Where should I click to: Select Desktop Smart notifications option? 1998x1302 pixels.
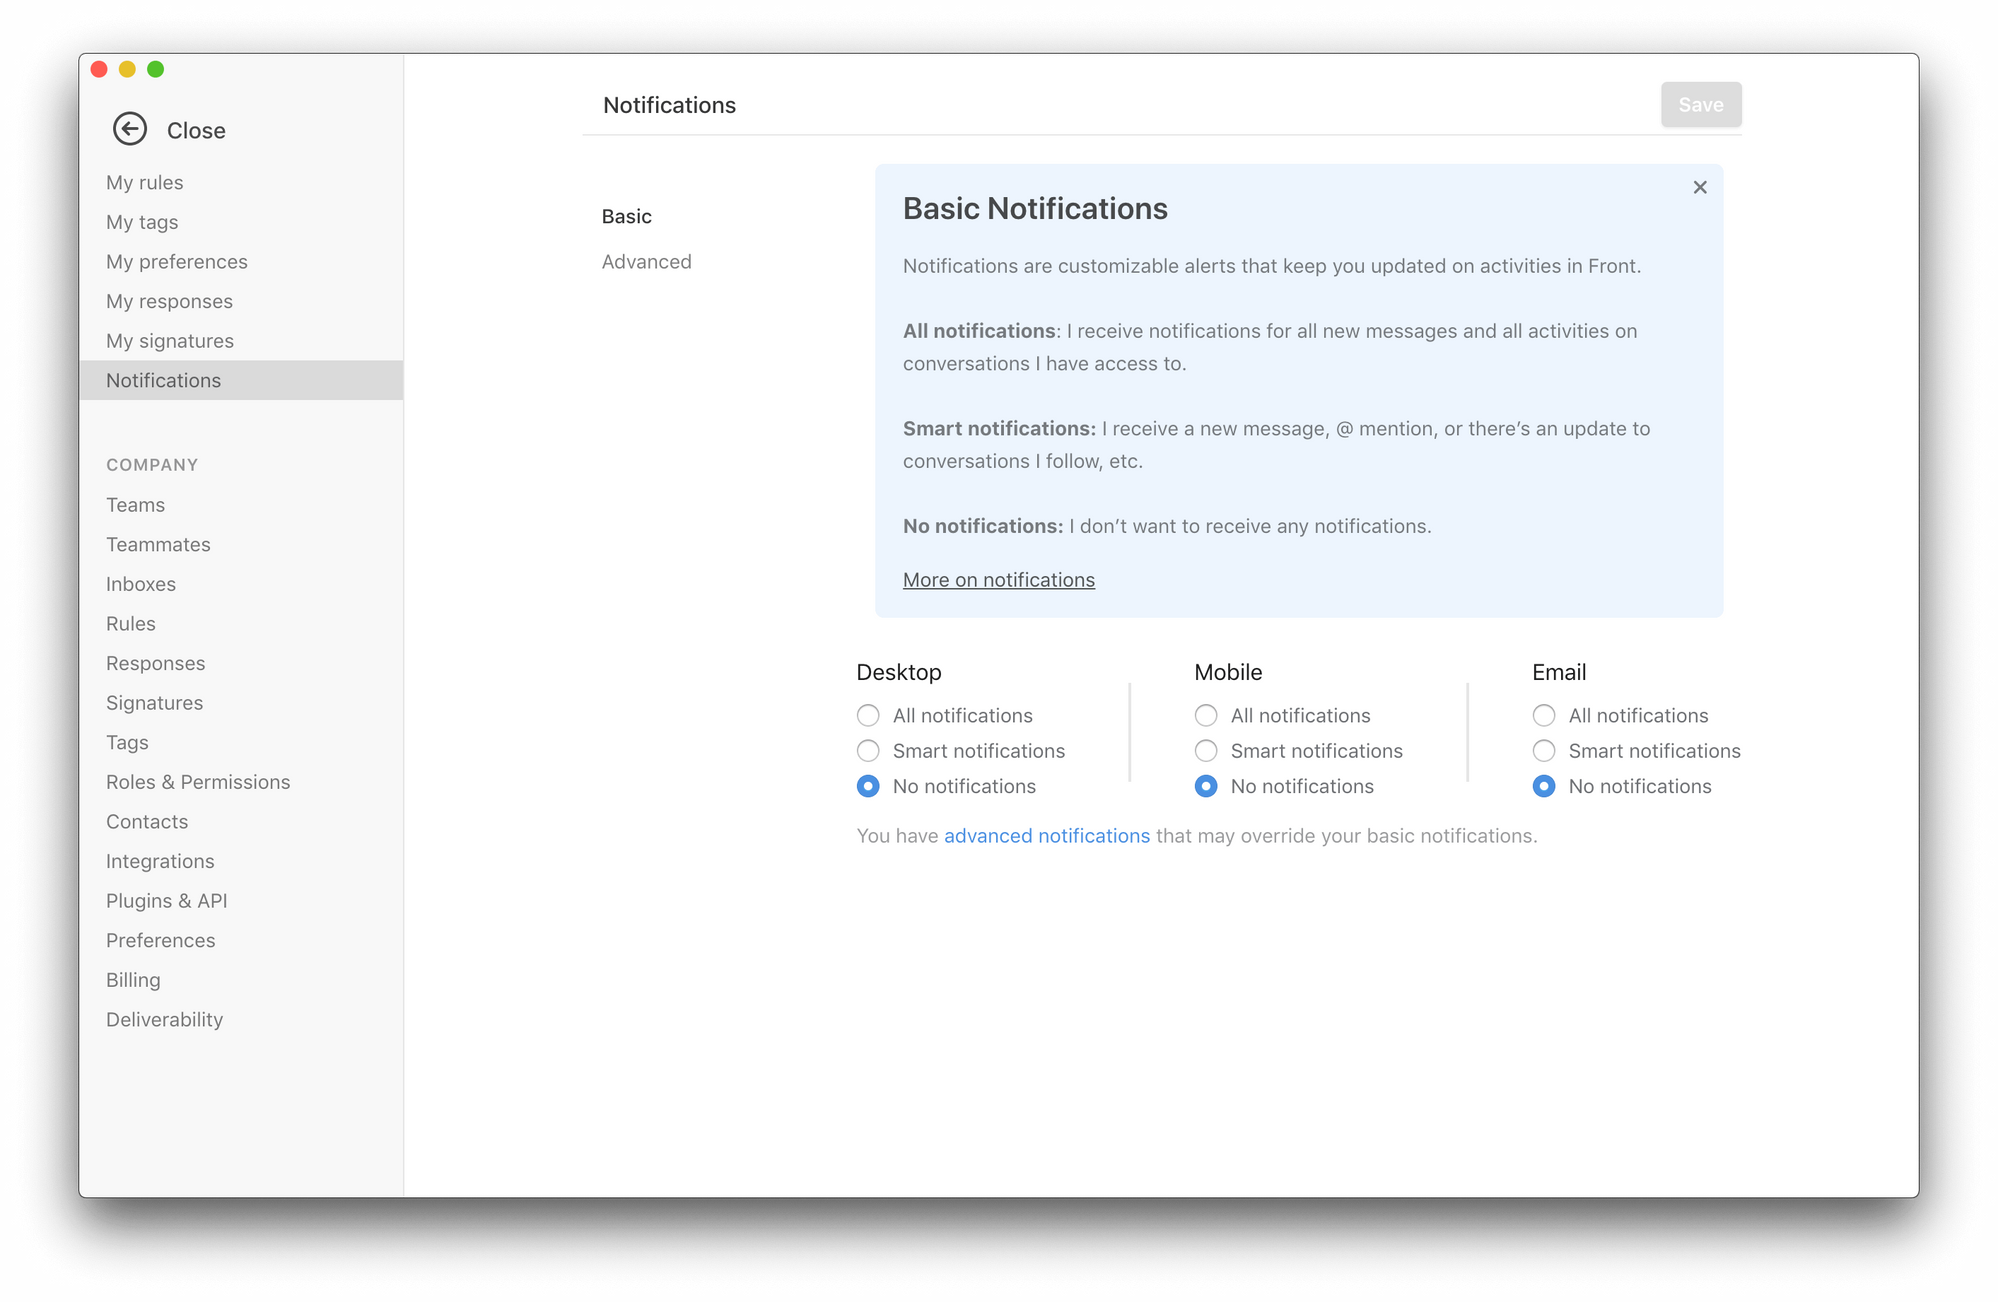[x=868, y=751]
